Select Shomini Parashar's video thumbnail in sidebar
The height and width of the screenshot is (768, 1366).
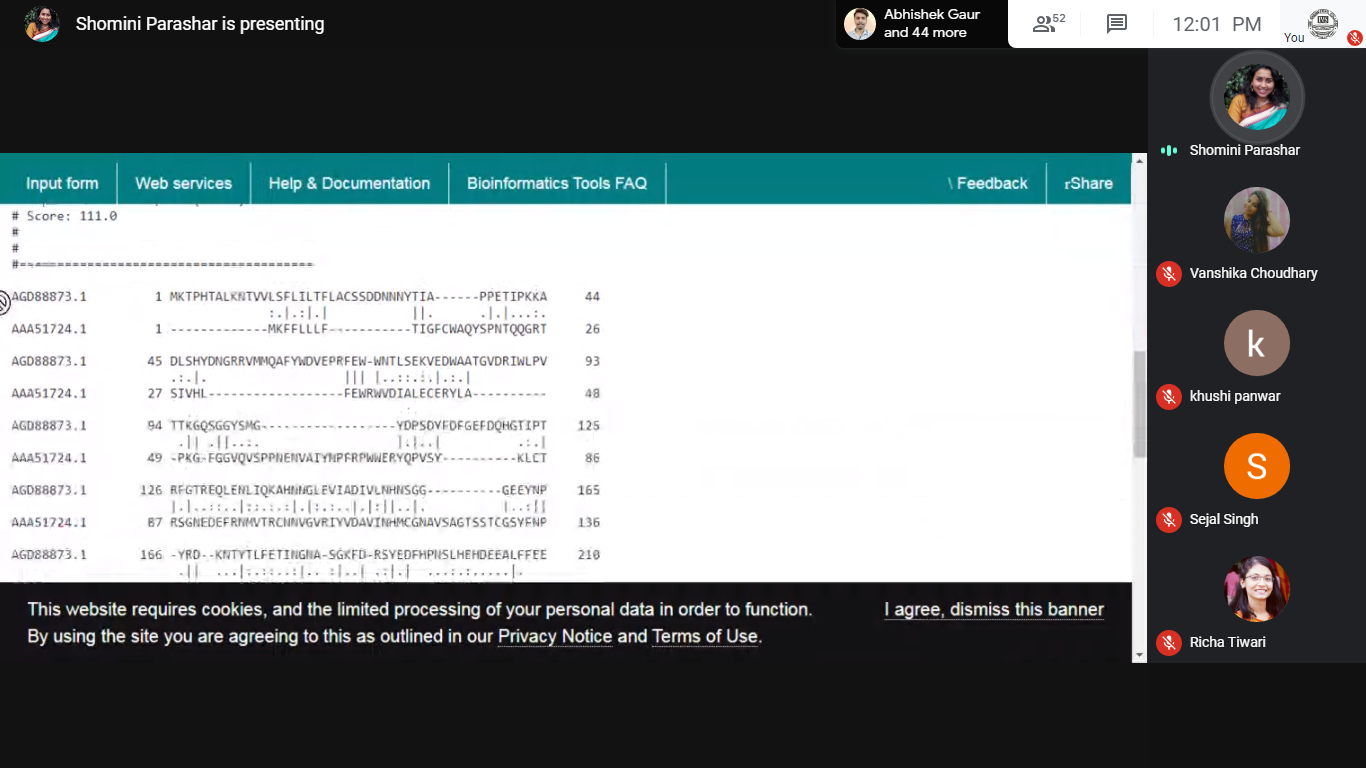pos(1256,98)
